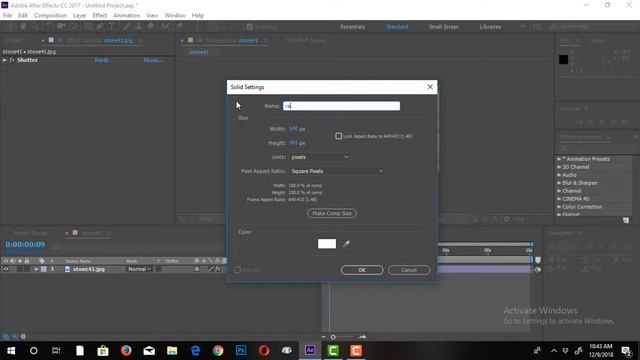Image resolution: width=640 pixels, height=360 pixels.
Task: Select the Brush tool in toolbar
Action: (x=127, y=27)
